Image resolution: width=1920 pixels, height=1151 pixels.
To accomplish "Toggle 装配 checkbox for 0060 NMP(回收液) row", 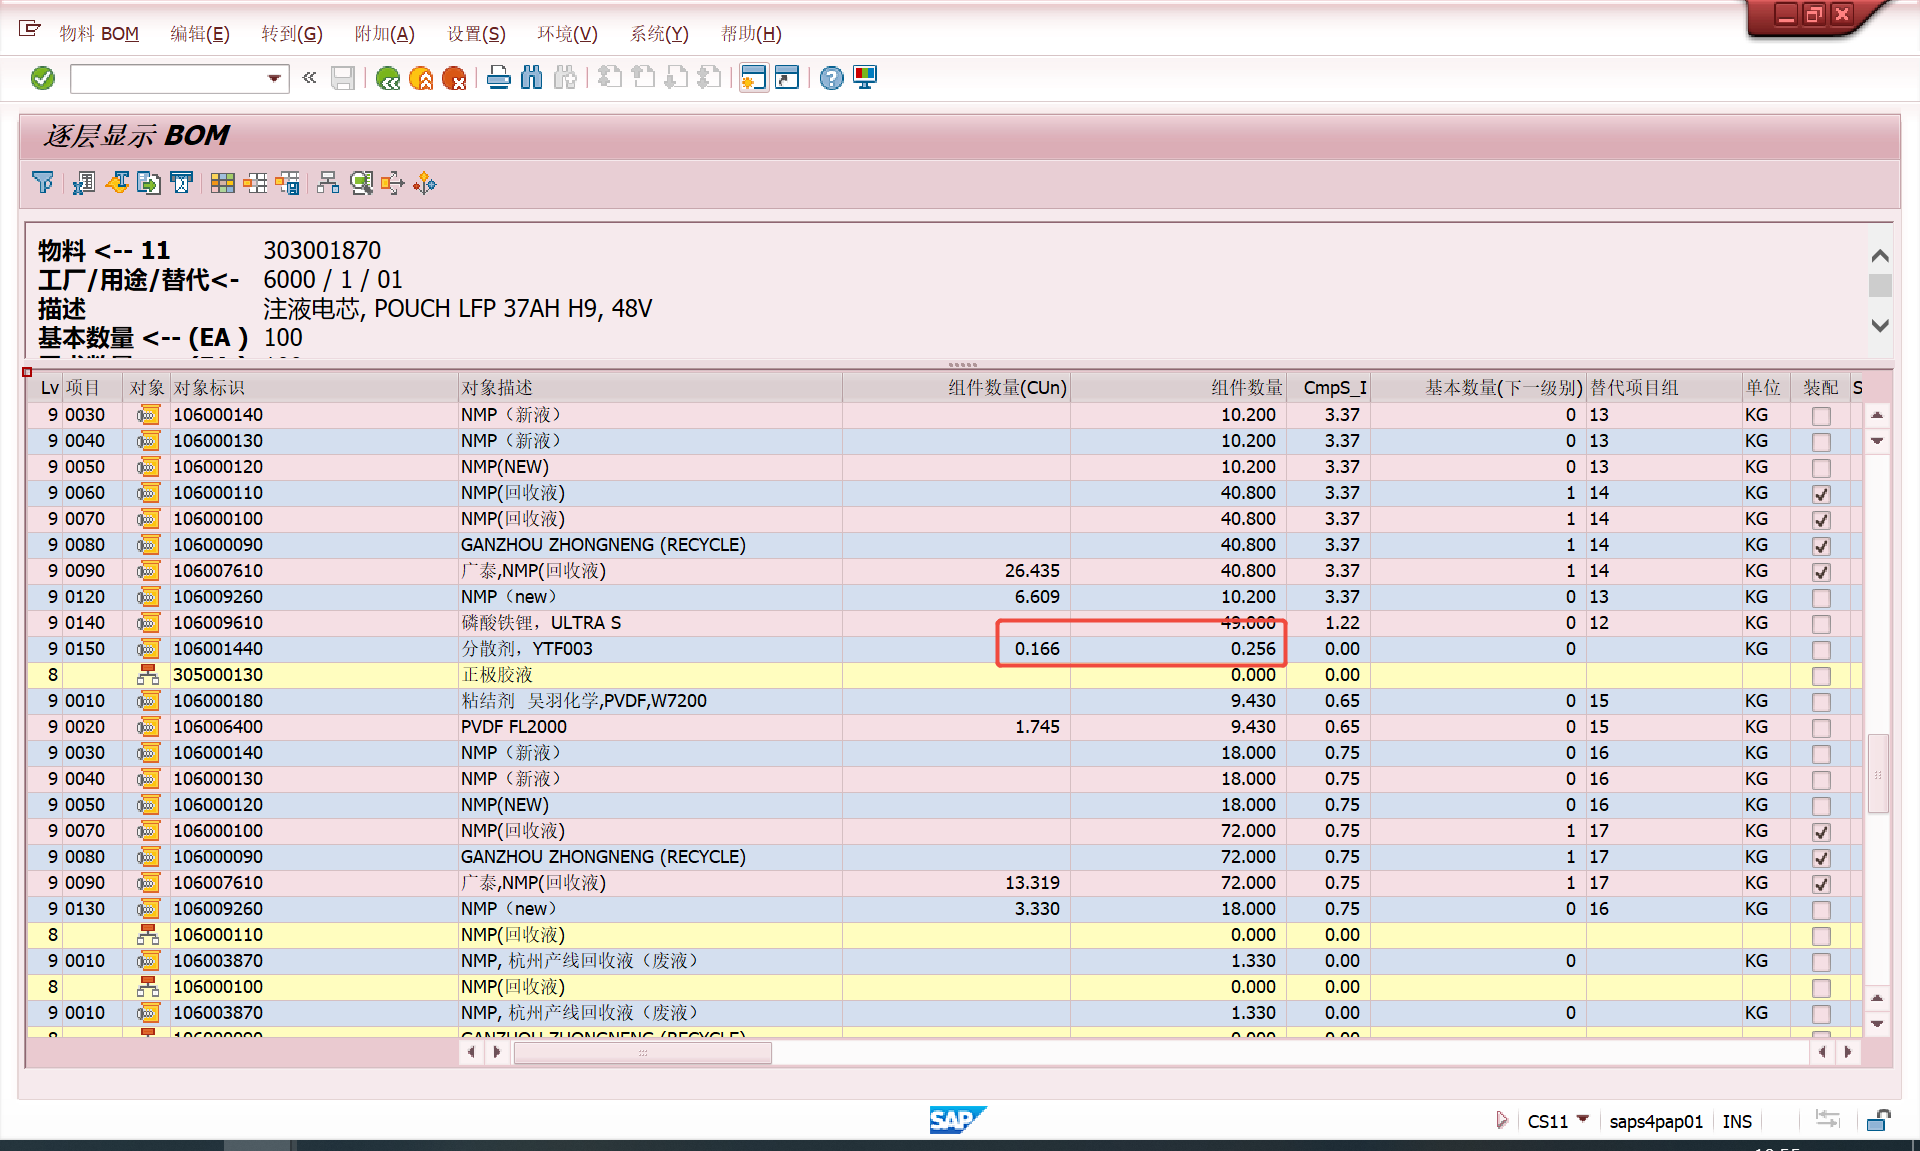I will (x=1821, y=494).
